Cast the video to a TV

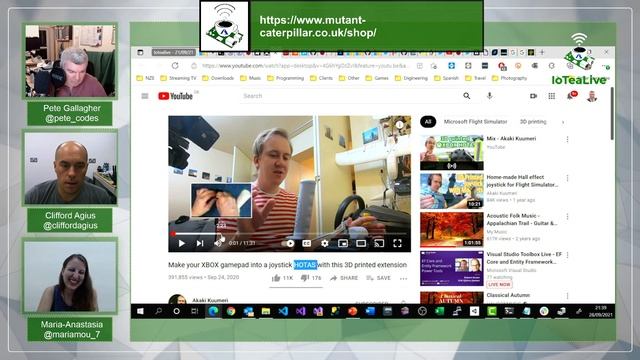pos(379,243)
